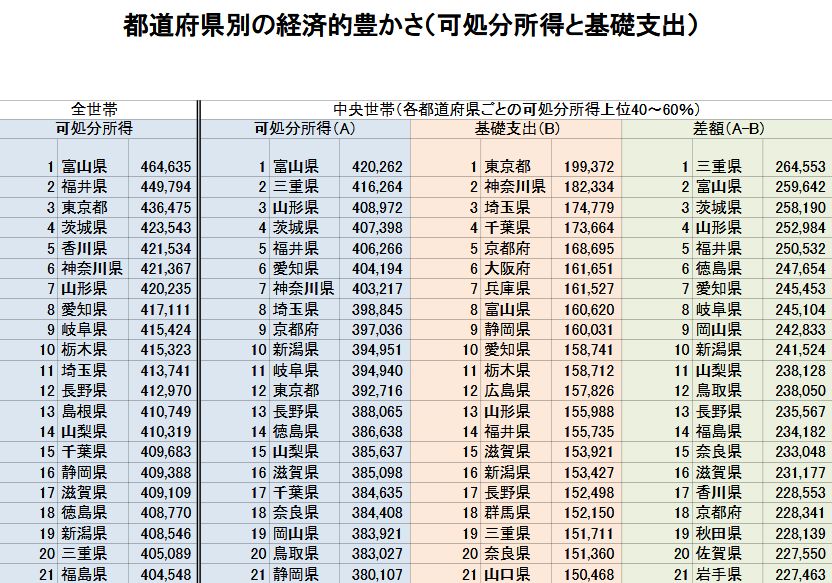Select the value 155,988 in 基礎支出
Viewport: 832px width, 583px height.
pos(589,411)
